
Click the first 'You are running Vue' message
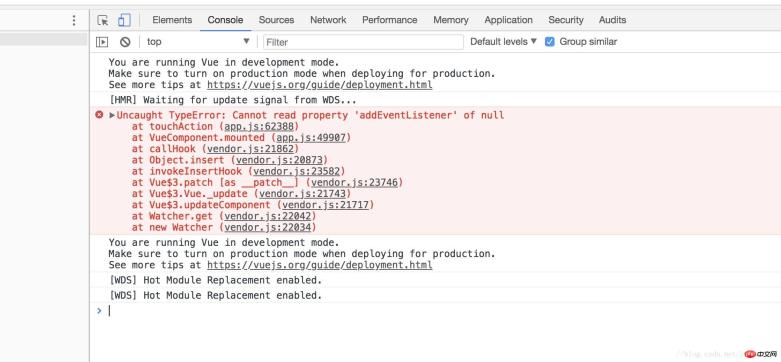click(x=224, y=63)
